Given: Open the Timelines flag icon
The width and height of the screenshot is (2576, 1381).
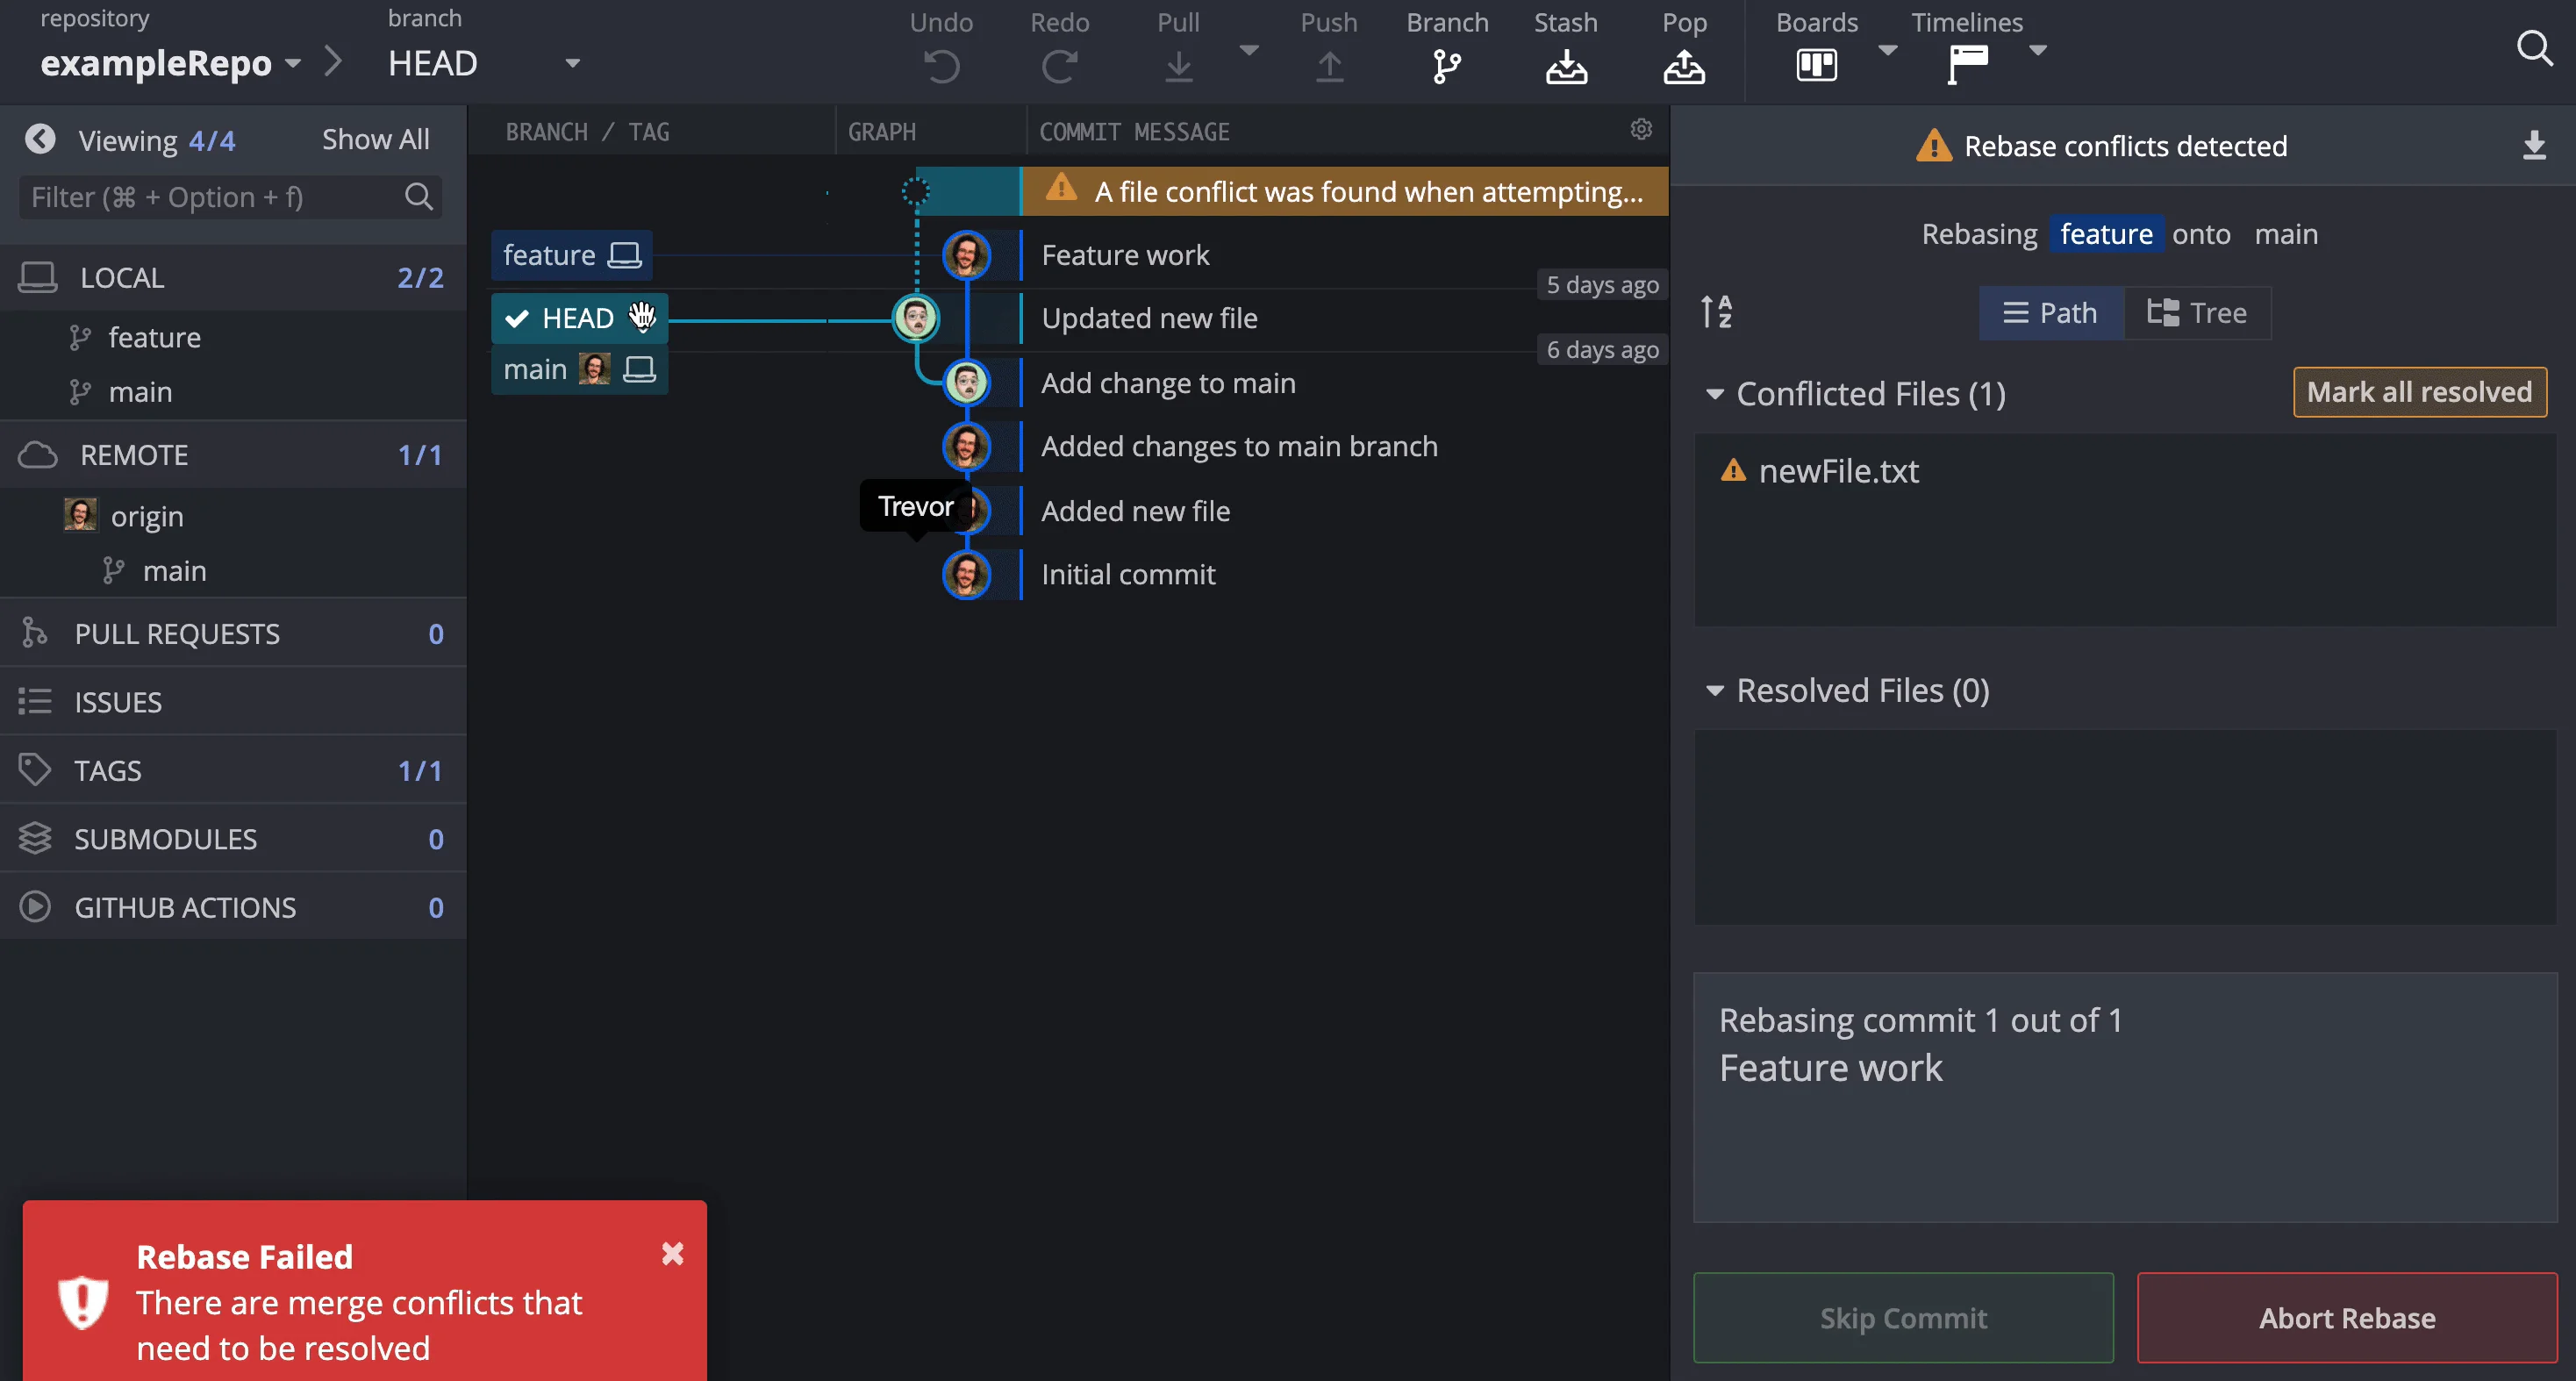Looking at the screenshot, I should pyautogui.click(x=1966, y=66).
